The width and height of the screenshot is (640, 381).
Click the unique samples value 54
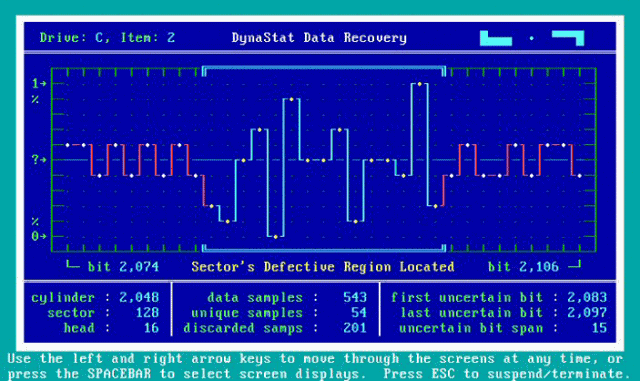click(x=359, y=313)
